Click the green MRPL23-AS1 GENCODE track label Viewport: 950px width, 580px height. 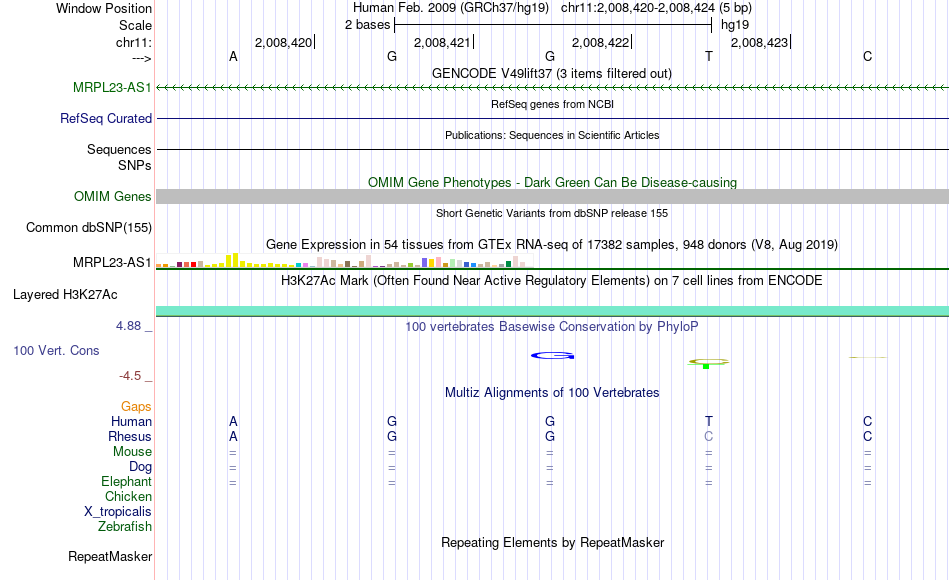(112, 87)
